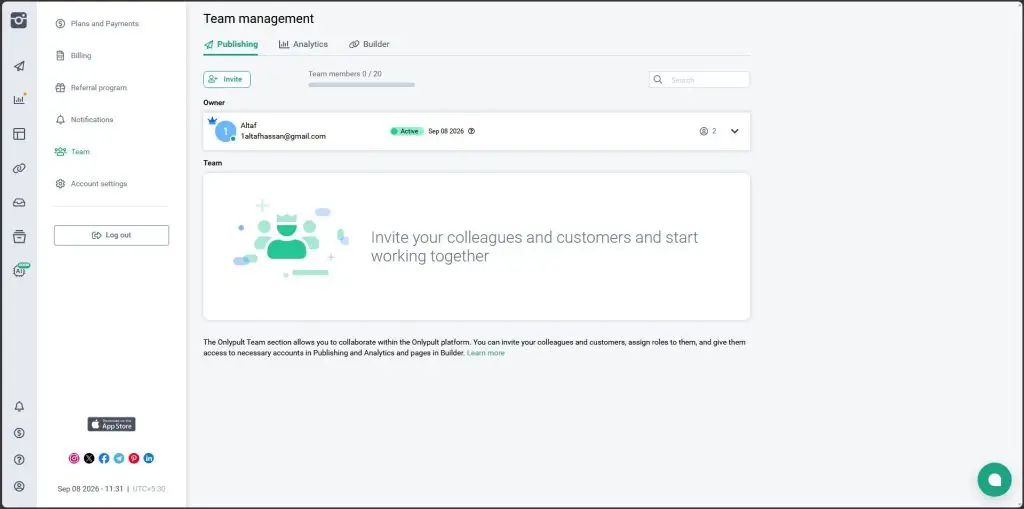Open Referral program menu item
The image size is (1024, 509).
[x=91, y=88]
